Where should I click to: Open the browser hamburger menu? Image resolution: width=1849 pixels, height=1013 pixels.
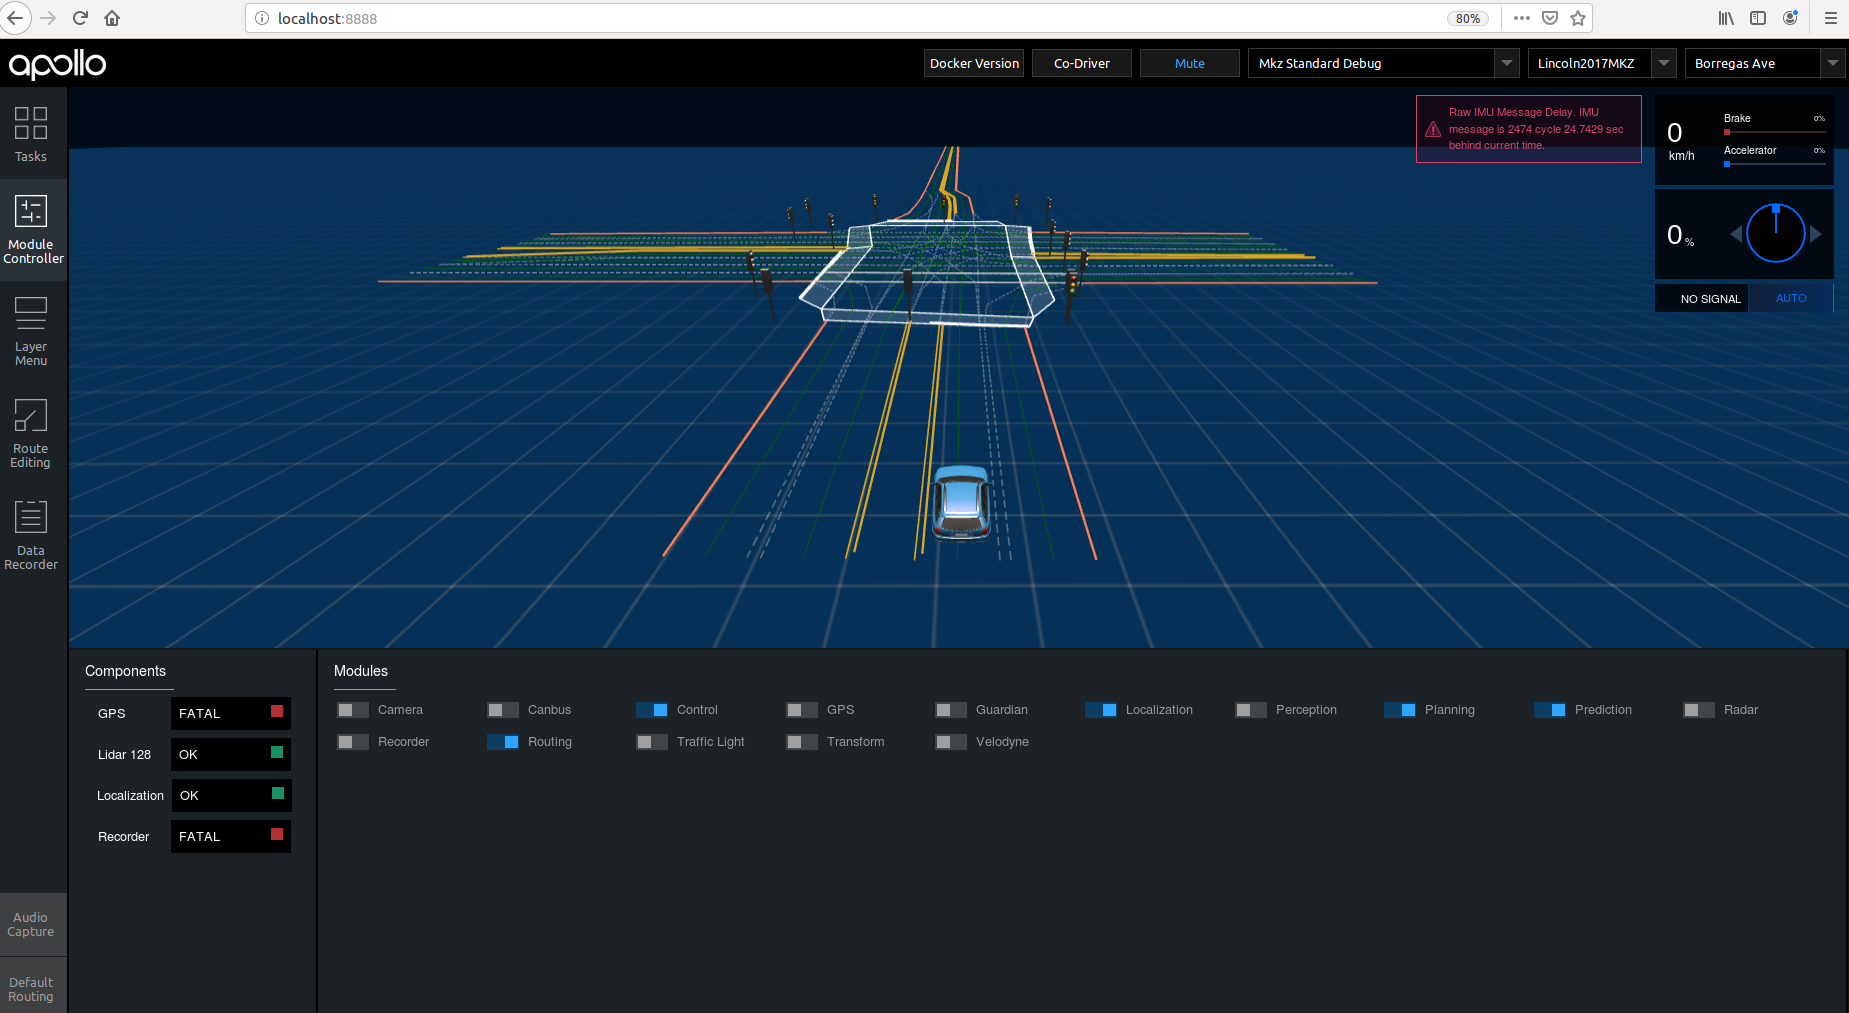pyautogui.click(x=1831, y=18)
